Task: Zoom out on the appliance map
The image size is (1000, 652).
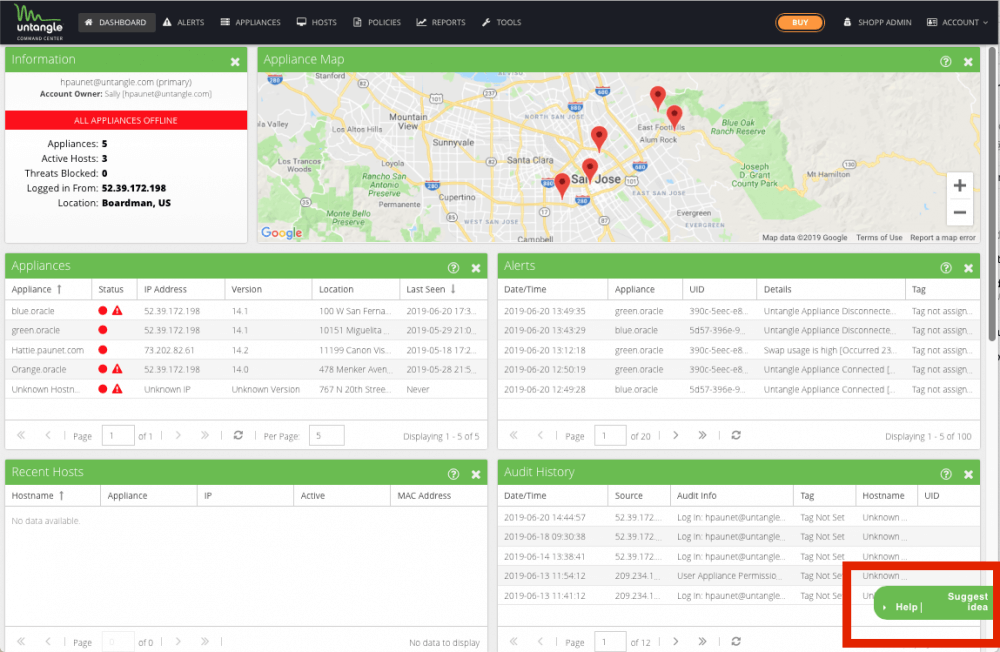Action: (959, 212)
